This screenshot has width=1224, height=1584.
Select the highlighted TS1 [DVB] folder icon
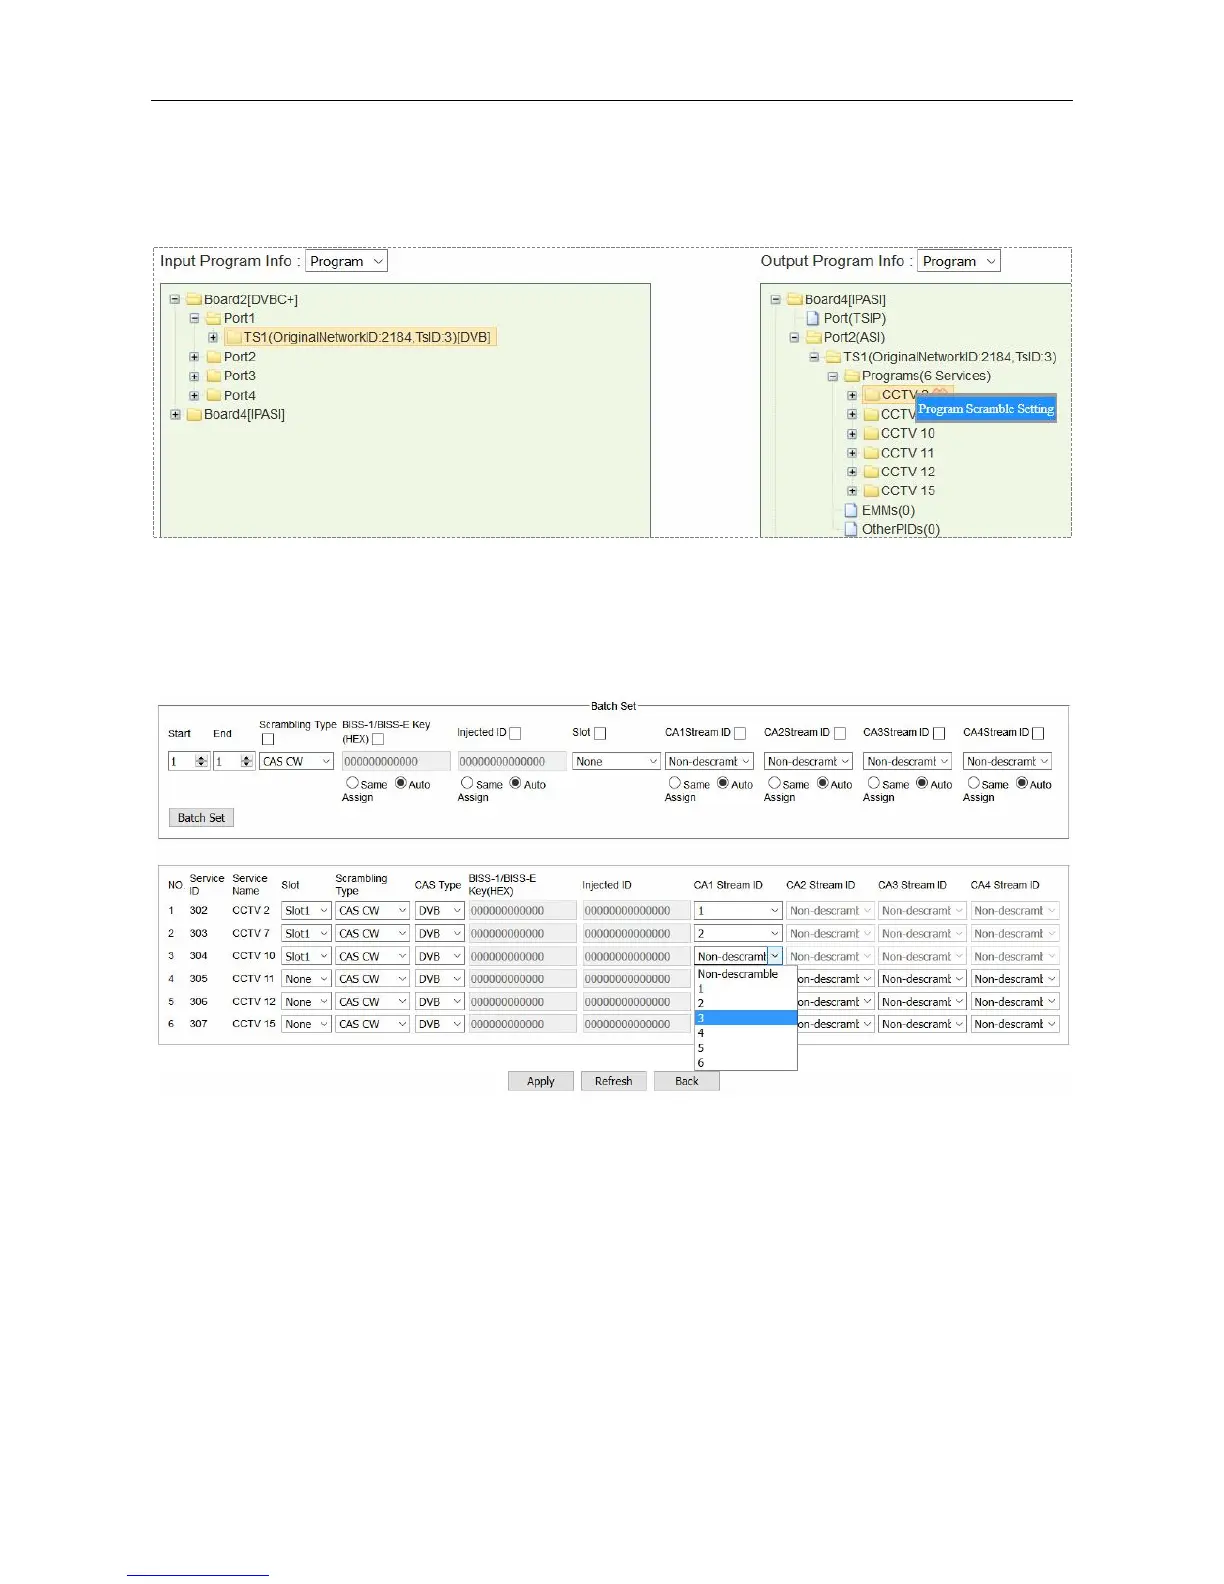point(234,337)
